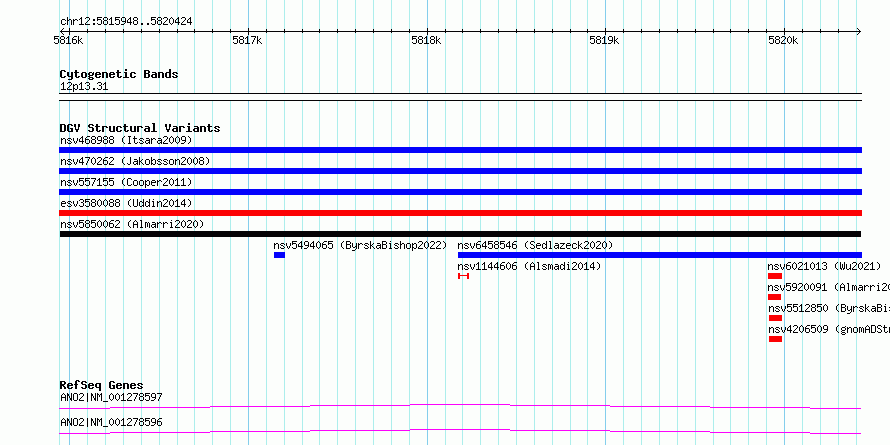The width and height of the screenshot is (890, 445).
Task: Click the RefSeq Genes track title
Action: pyautogui.click(x=101, y=385)
